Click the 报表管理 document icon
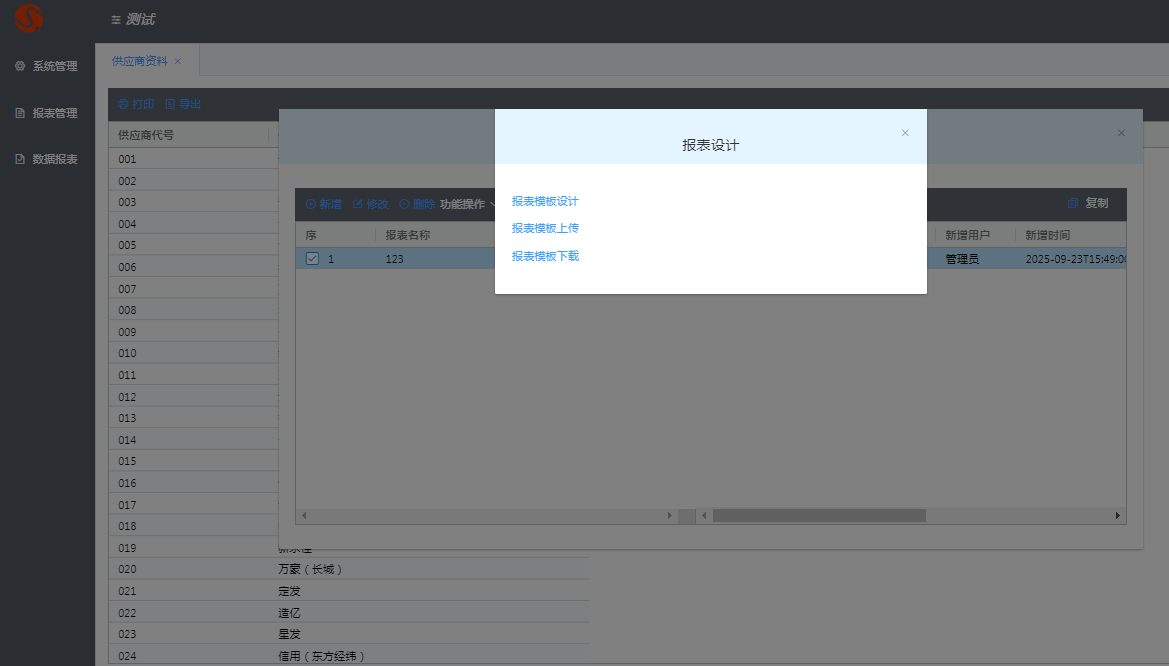Viewport: 1169px width, 666px height. point(20,113)
